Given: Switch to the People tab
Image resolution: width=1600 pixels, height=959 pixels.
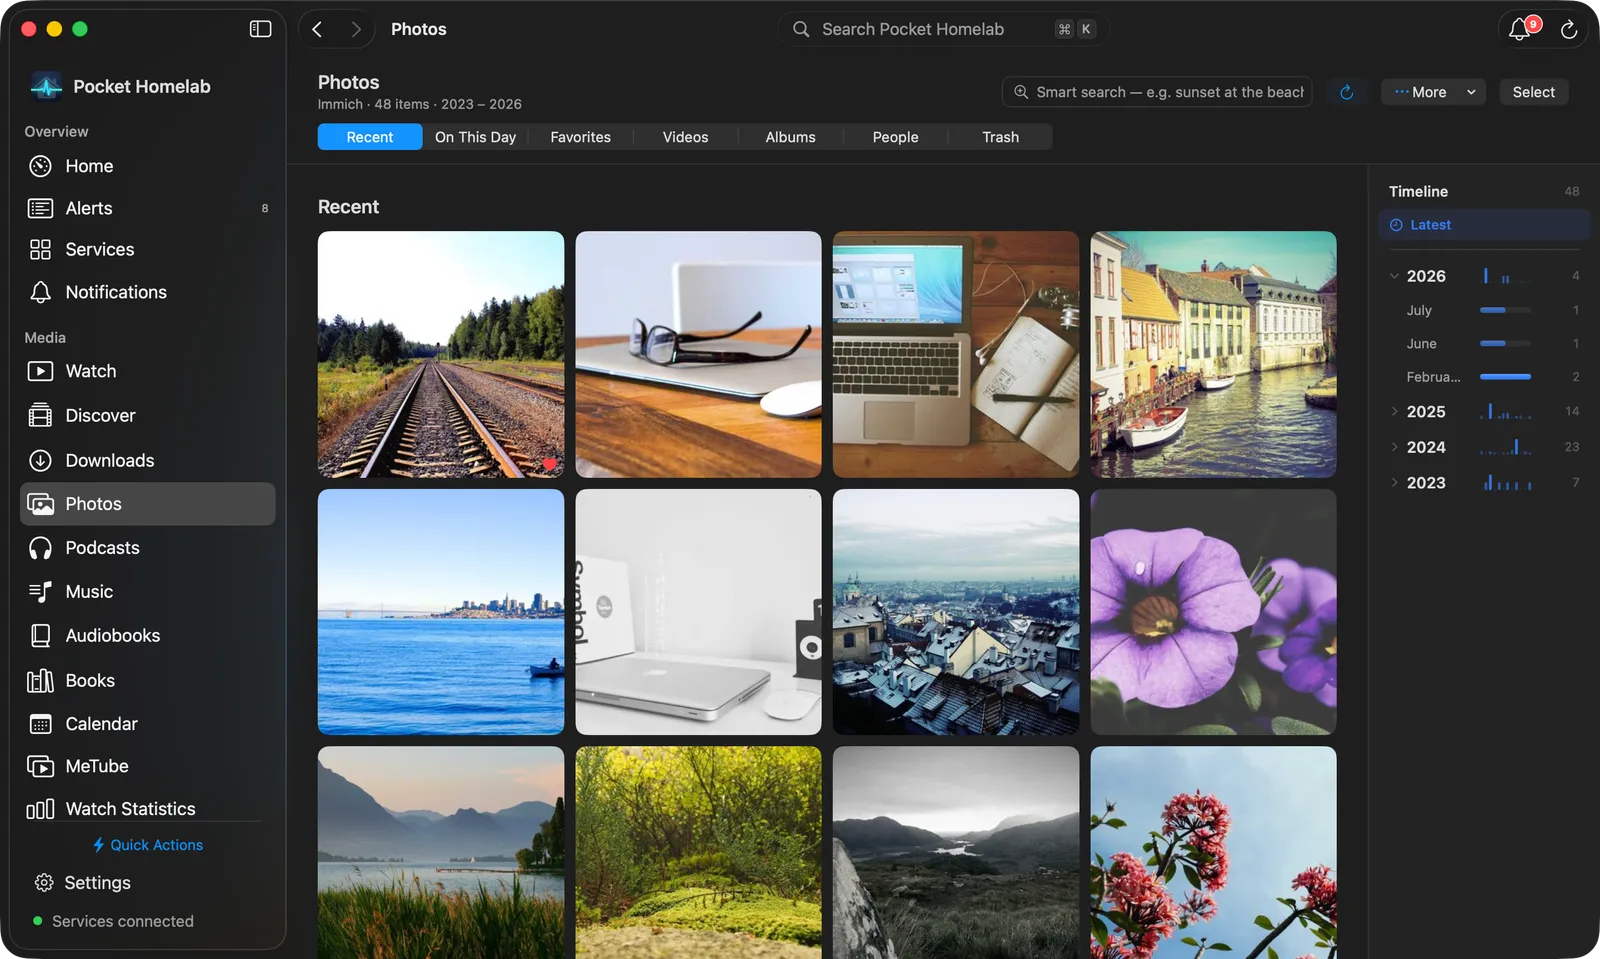Looking at the screenshot, I should (x=895, y=137).
